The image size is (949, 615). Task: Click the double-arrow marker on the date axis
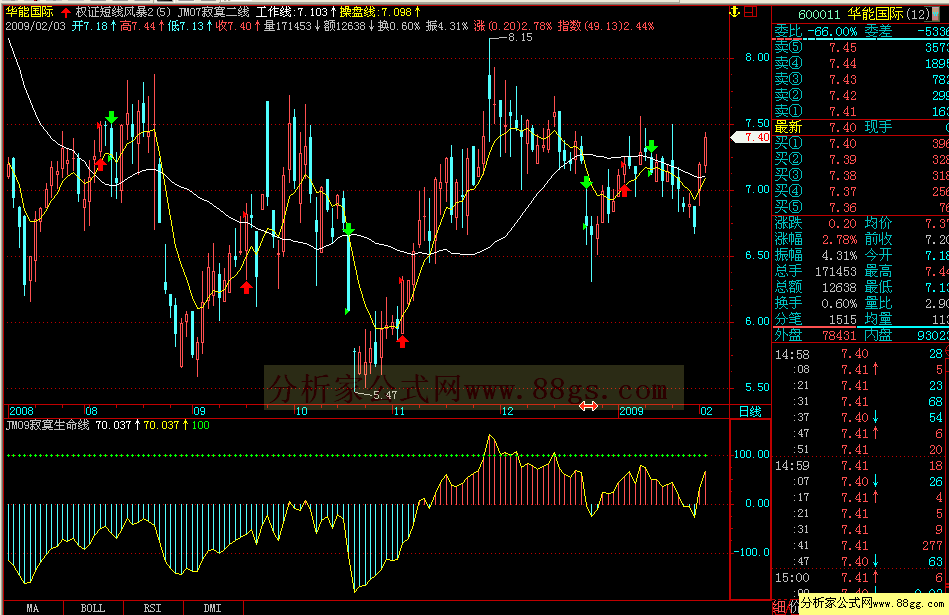[x=588, y=406]
